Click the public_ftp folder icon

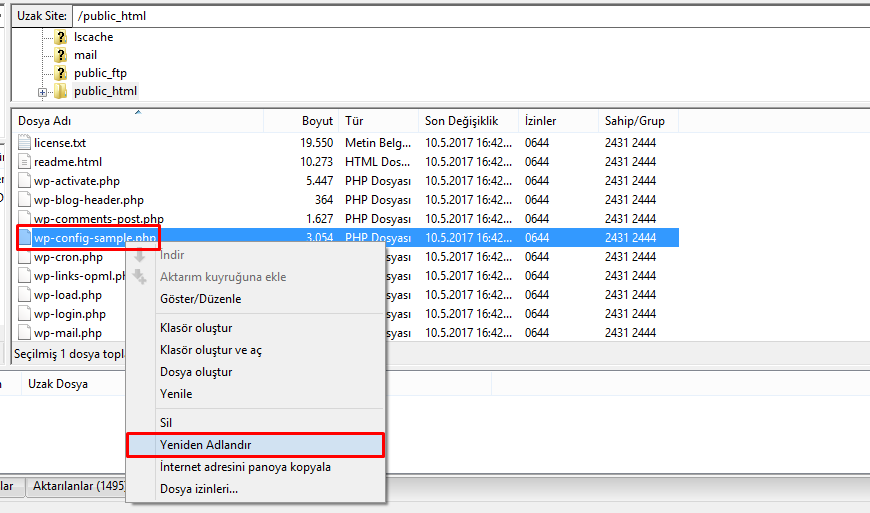pos(61,73)
